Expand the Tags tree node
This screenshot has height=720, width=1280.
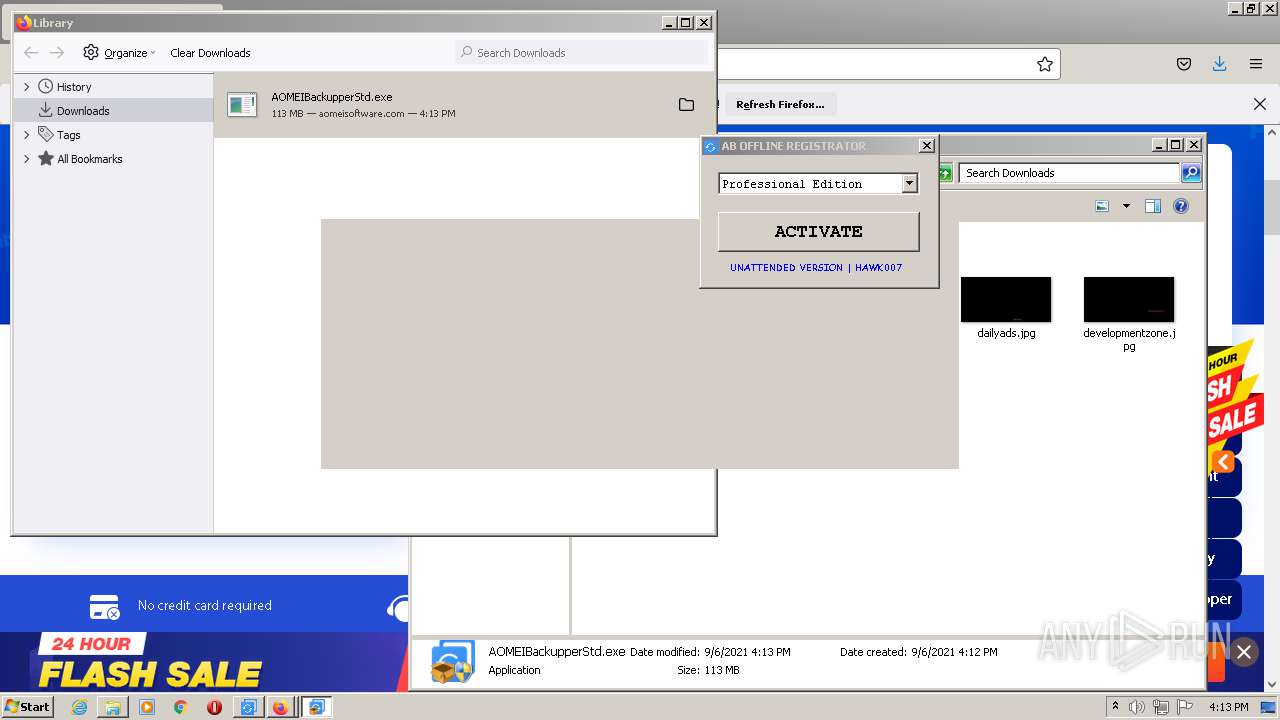point(27,135)
